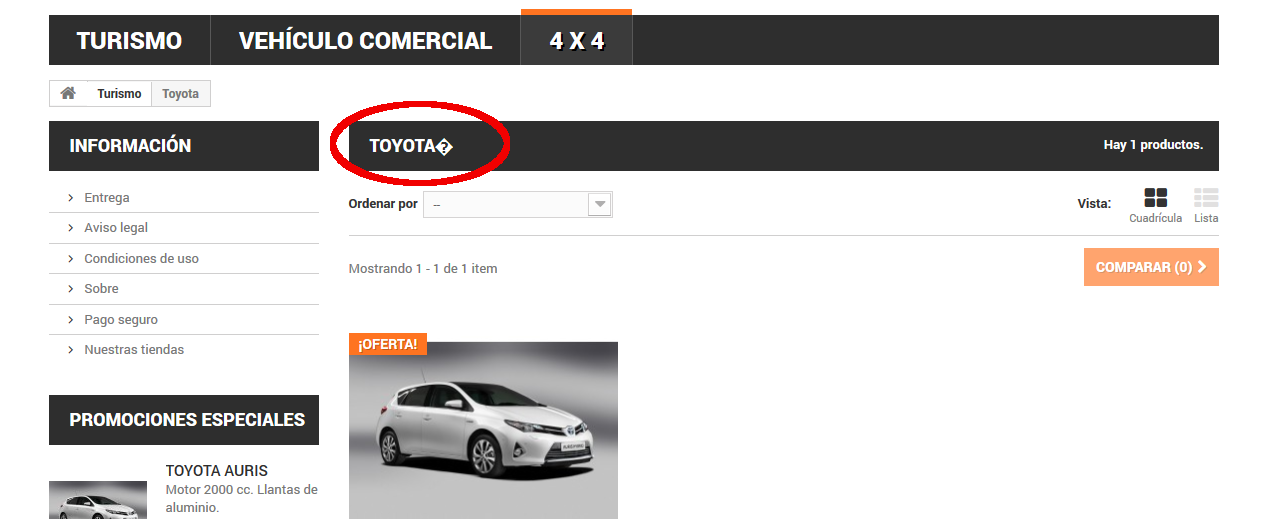This screenshot has height=519, width=1269.
Task: Click 'Mostrando 1 - 1 de 1 item' text
Action: coord(423,269)
